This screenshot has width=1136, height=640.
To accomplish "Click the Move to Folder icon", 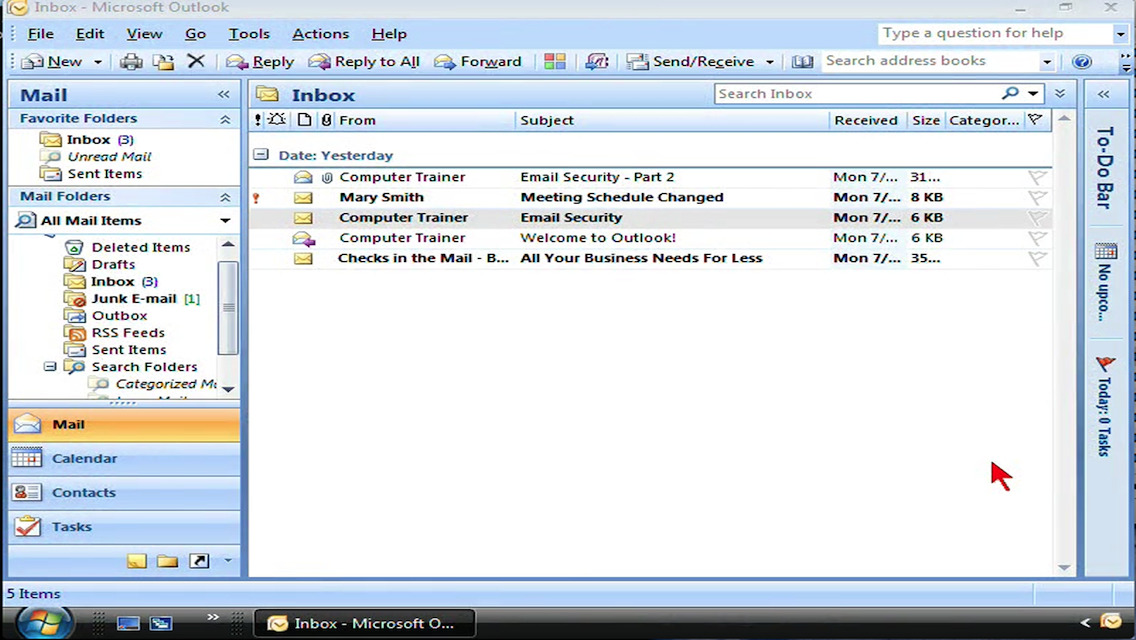I will point(164,62).
